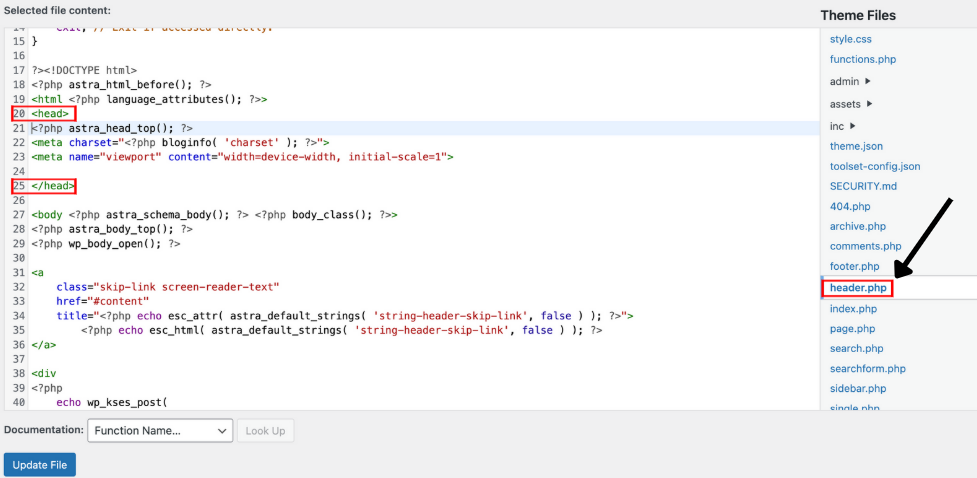Open functions.php file
Viewport: 977px width, 478px height.
point(862,59)
